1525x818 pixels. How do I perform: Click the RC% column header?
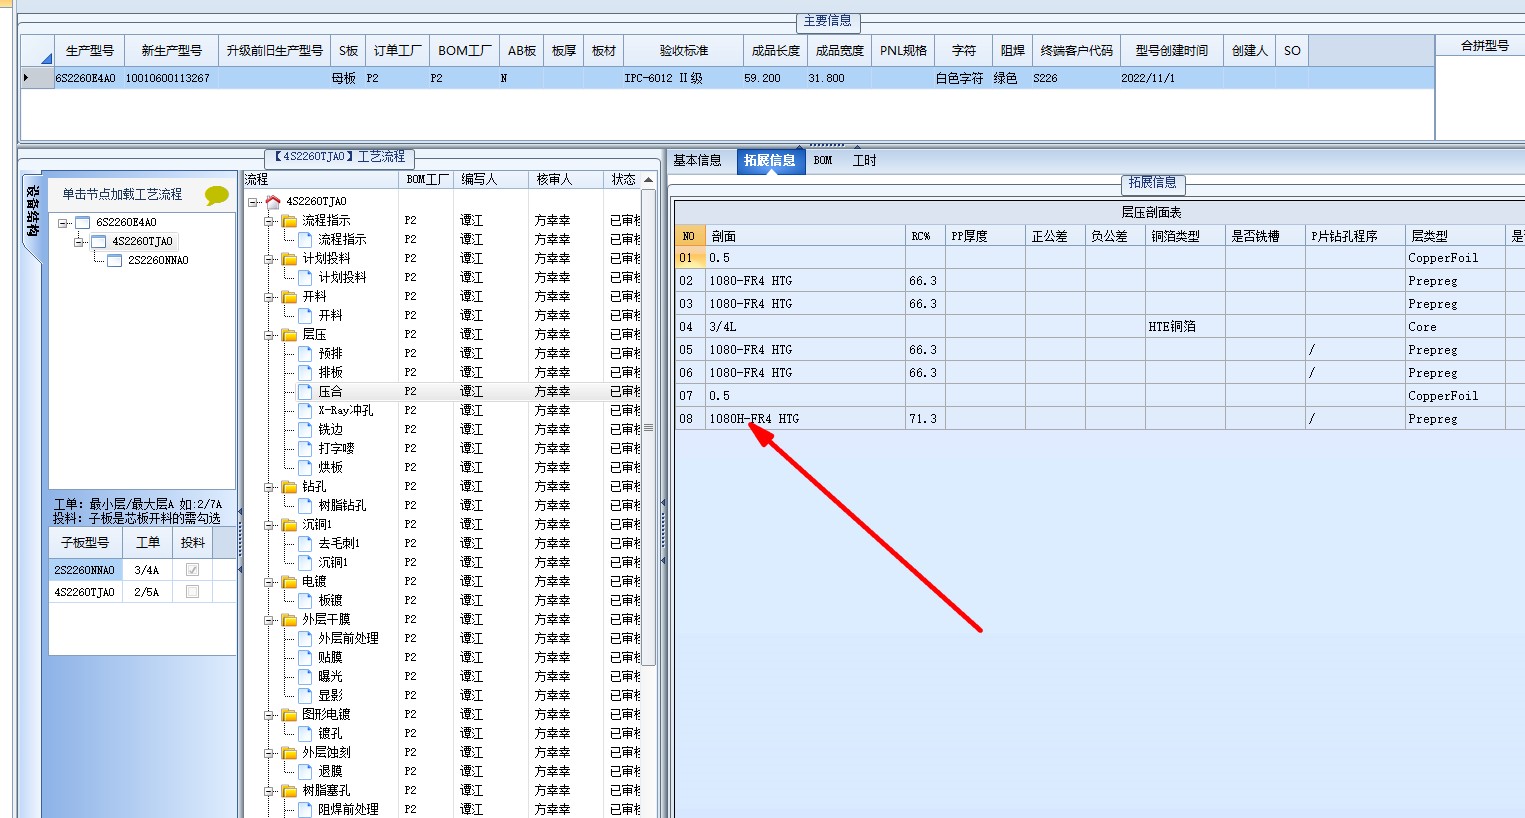click(926, 237)
